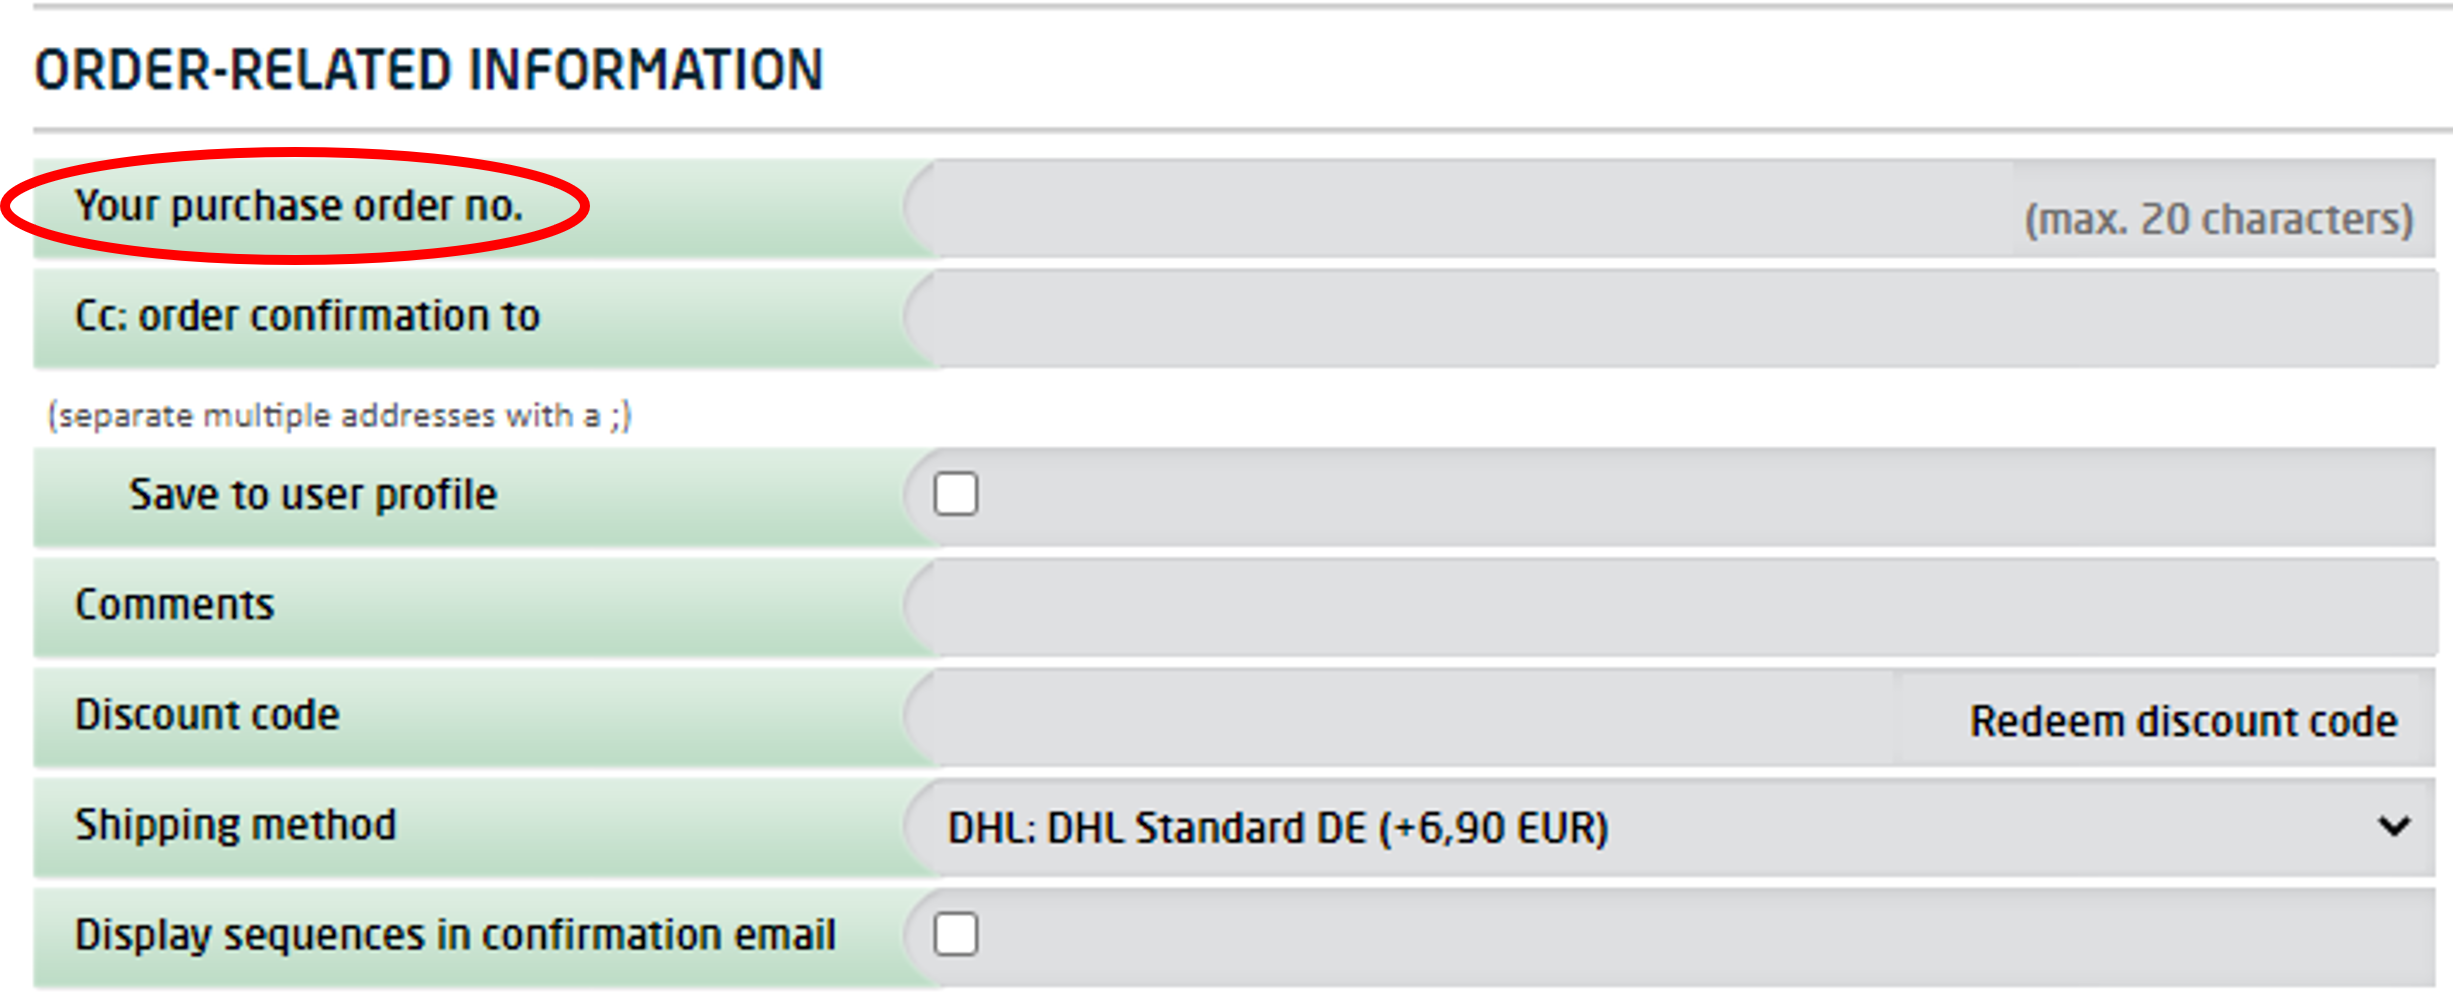Click the Cc order confirmation email field
This screenshot has width=2453, height=1001.
pos(1670,318)
